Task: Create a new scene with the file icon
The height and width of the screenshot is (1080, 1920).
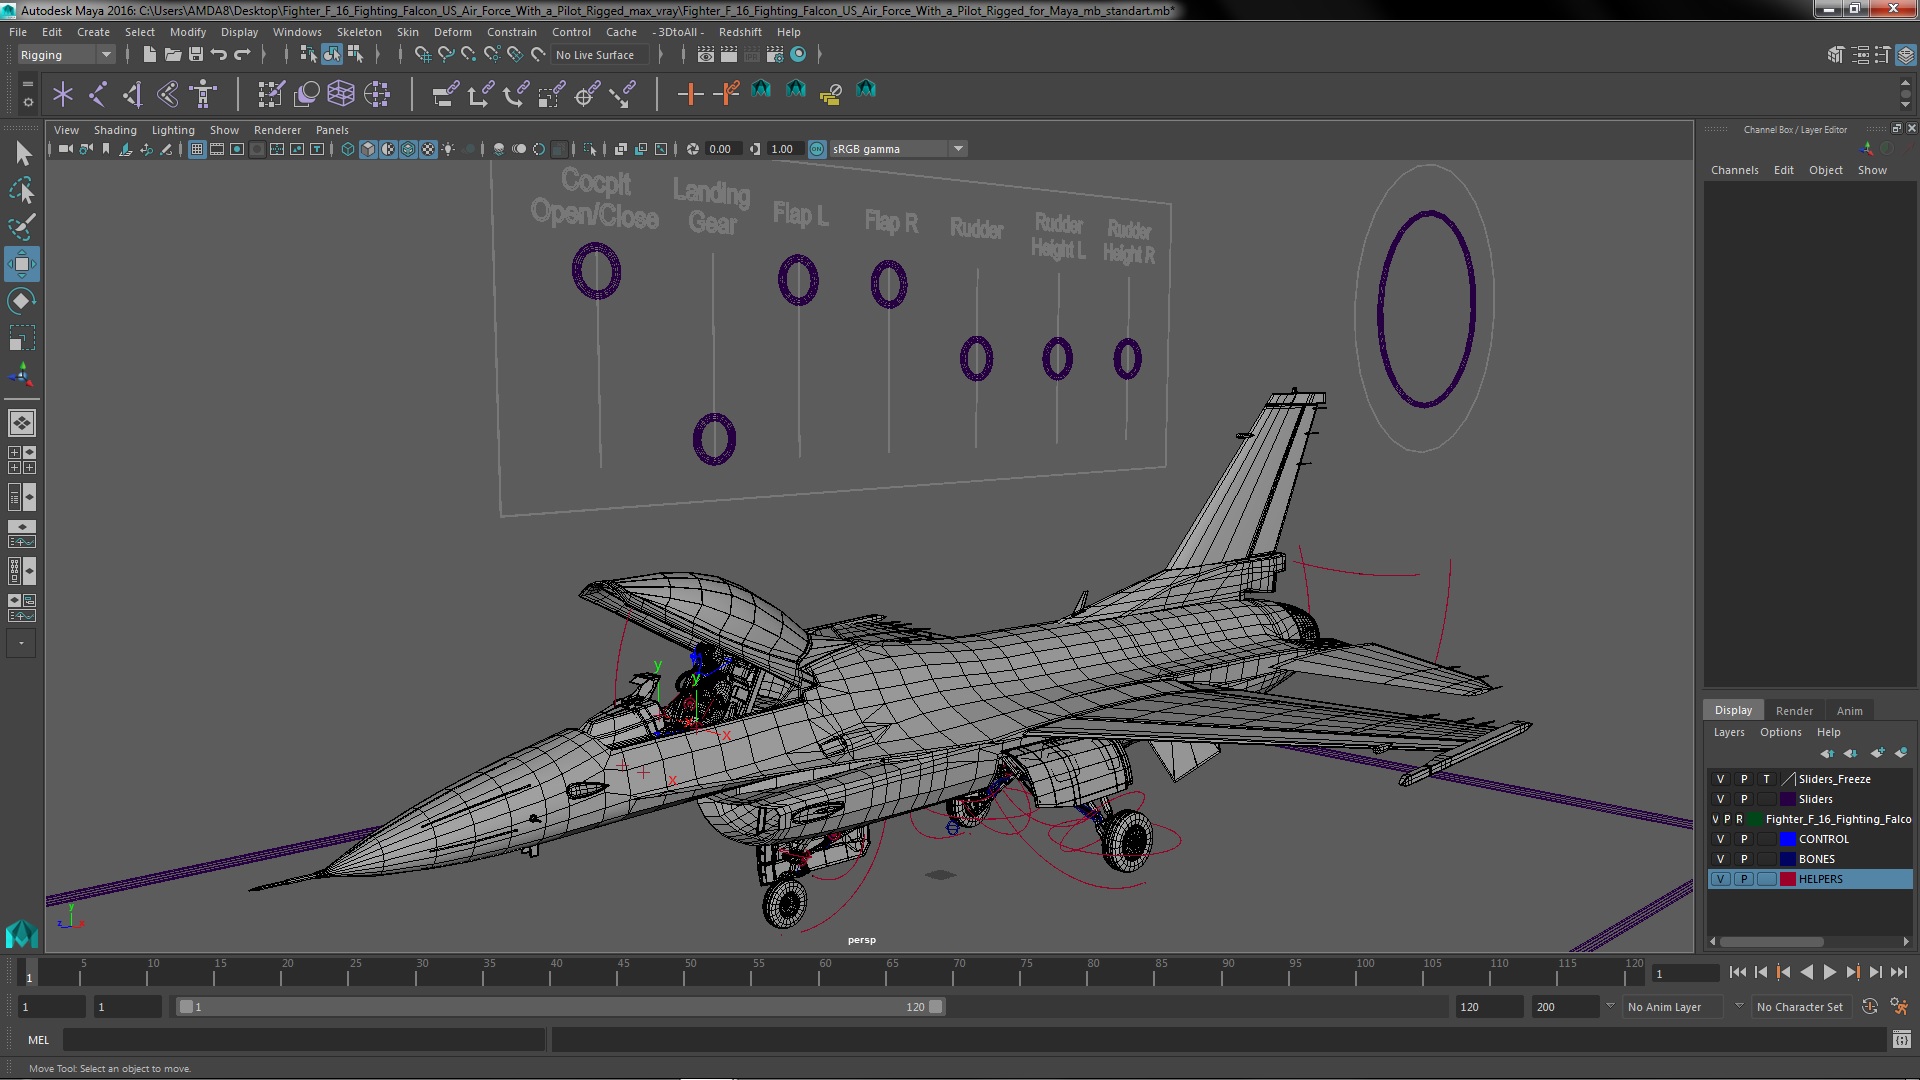Action: pos(149,55)
